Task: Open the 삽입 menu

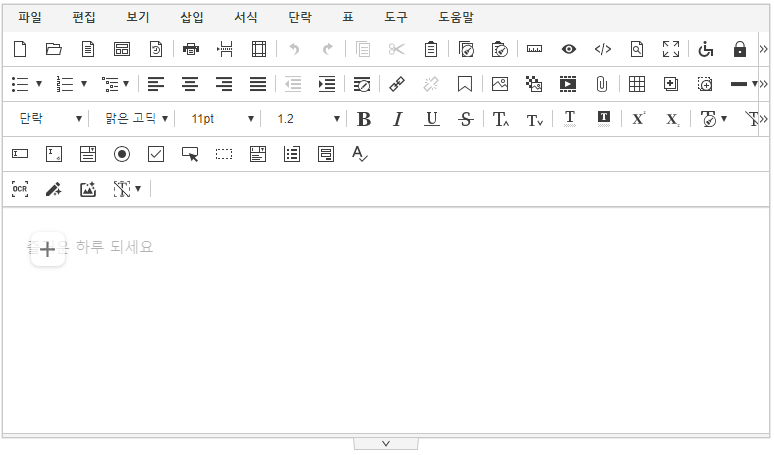Action: (191, 17)
